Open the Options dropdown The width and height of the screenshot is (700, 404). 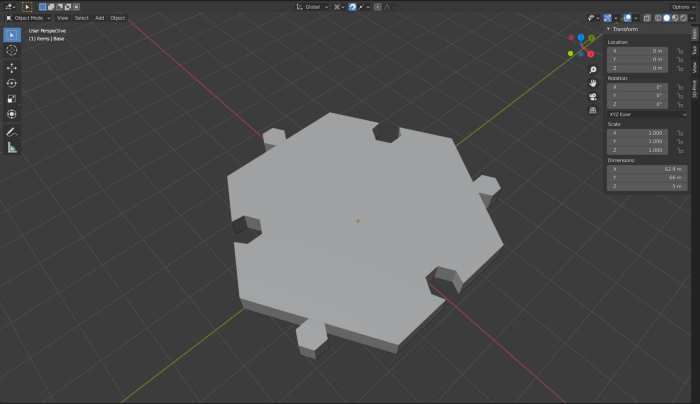683,7
